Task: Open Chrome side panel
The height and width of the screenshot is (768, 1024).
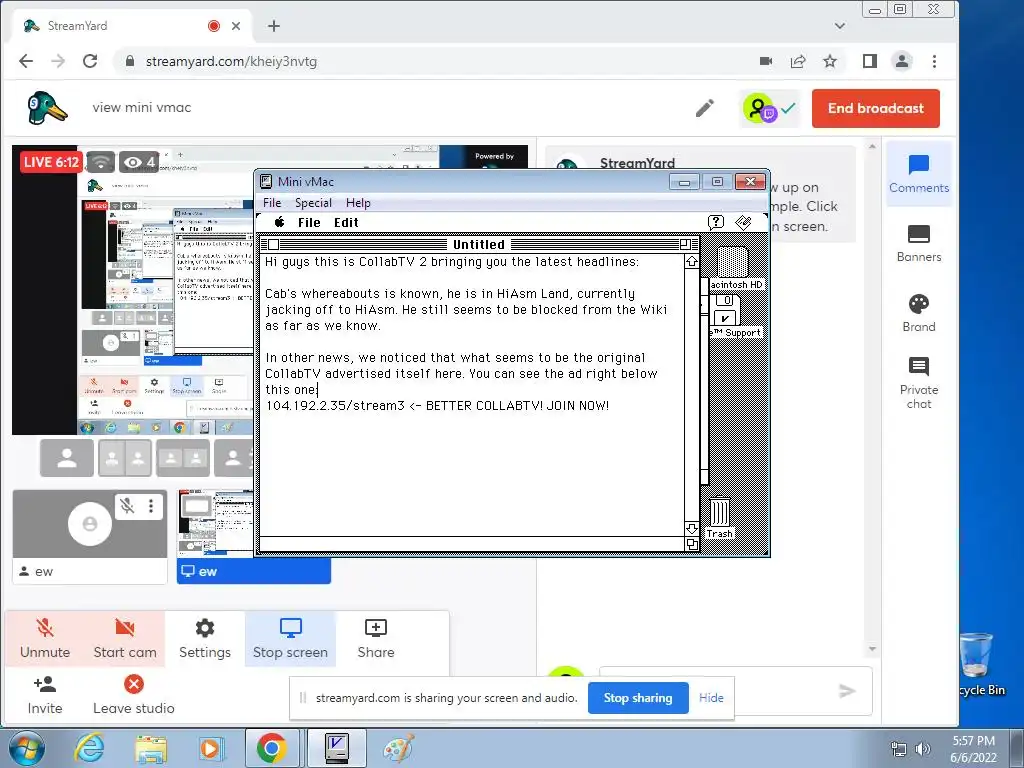Action: (x=869, y=61)
